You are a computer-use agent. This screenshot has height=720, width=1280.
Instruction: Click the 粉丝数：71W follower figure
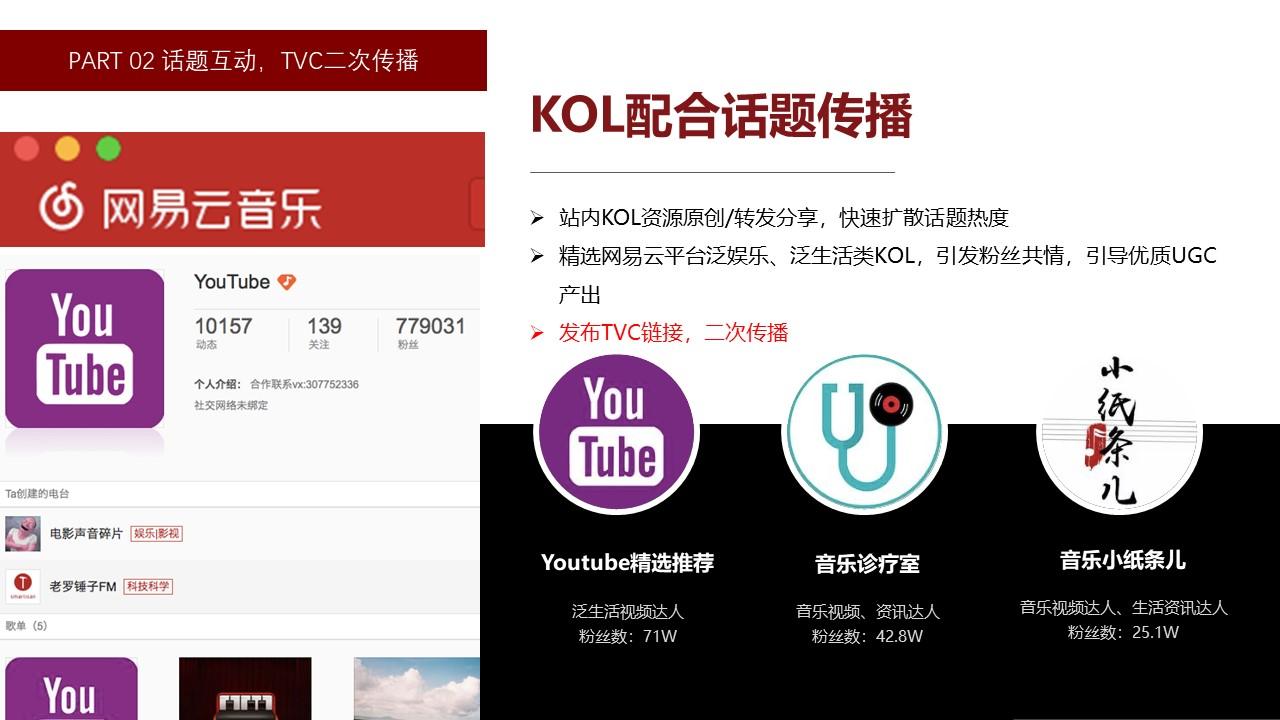(628, 636)
